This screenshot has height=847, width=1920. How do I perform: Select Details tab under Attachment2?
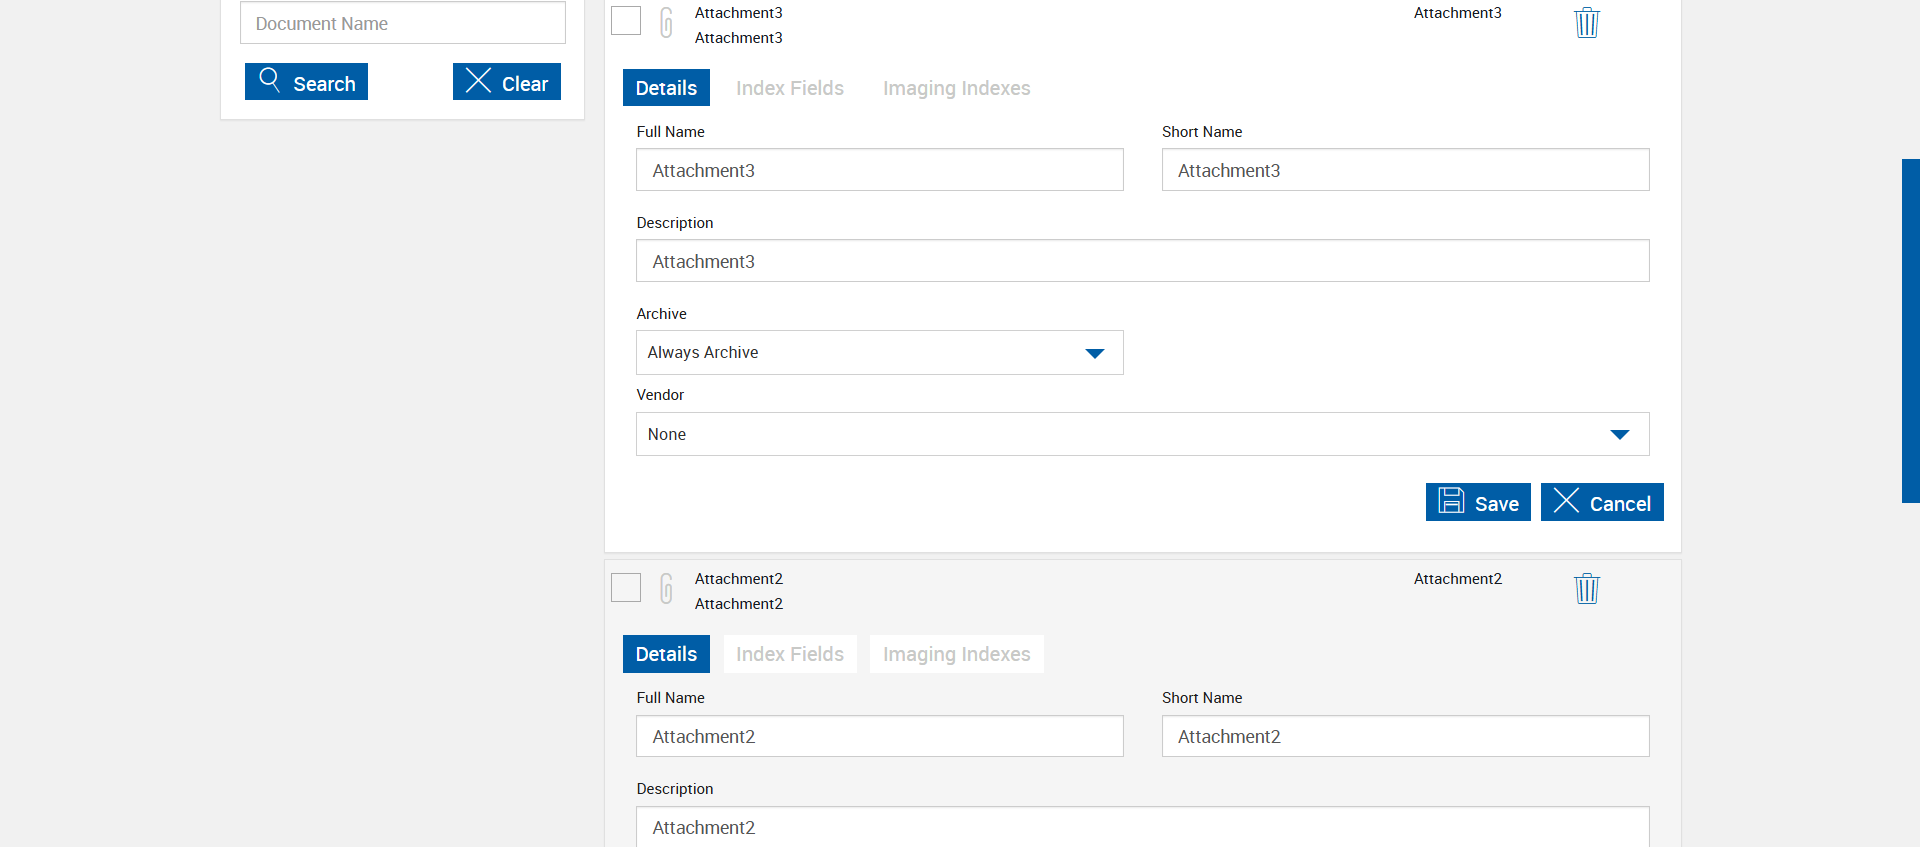point(666,654)
